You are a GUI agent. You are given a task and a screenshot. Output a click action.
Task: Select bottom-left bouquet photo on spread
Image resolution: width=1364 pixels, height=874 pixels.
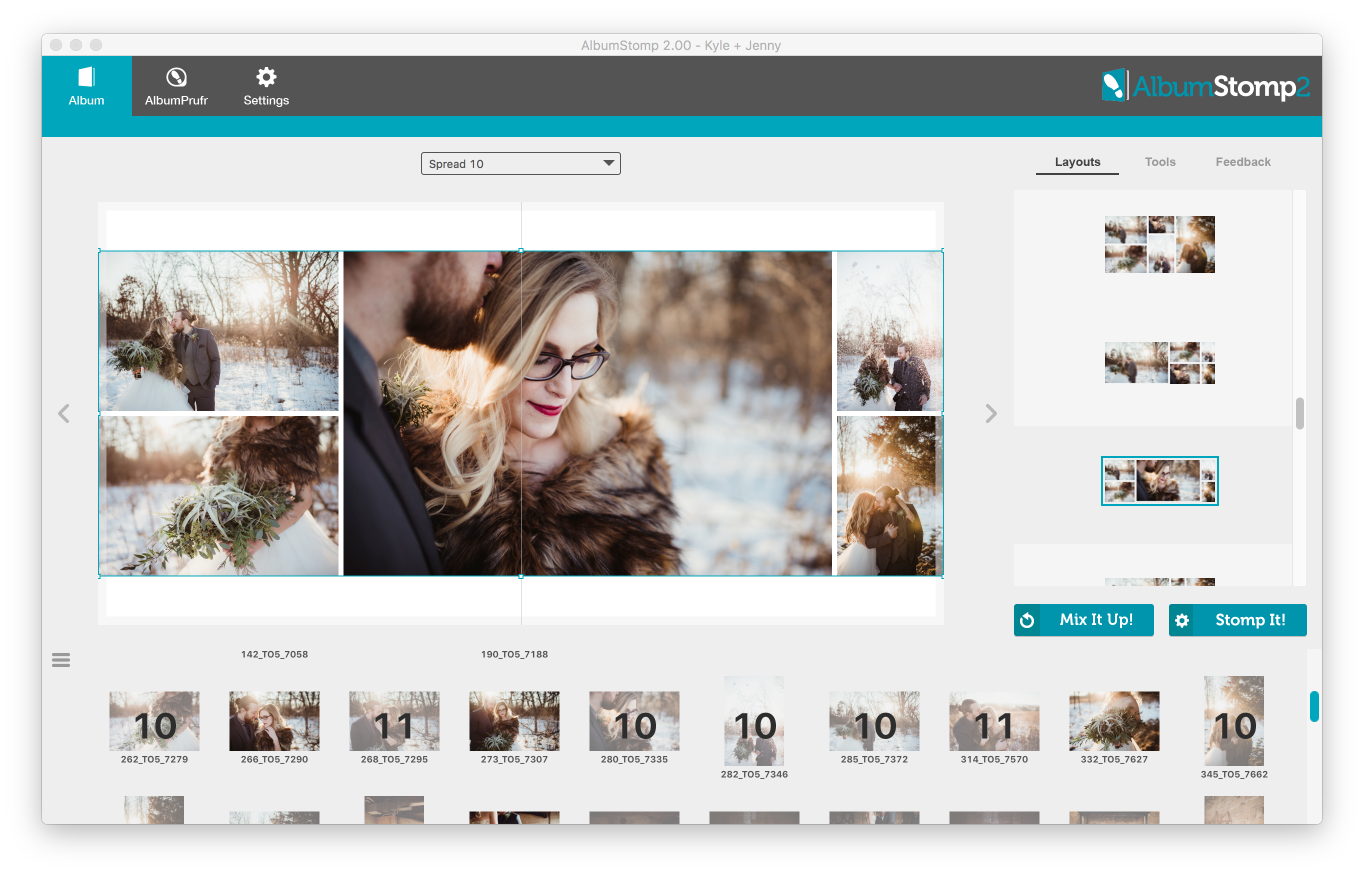(x=219, y=496)
